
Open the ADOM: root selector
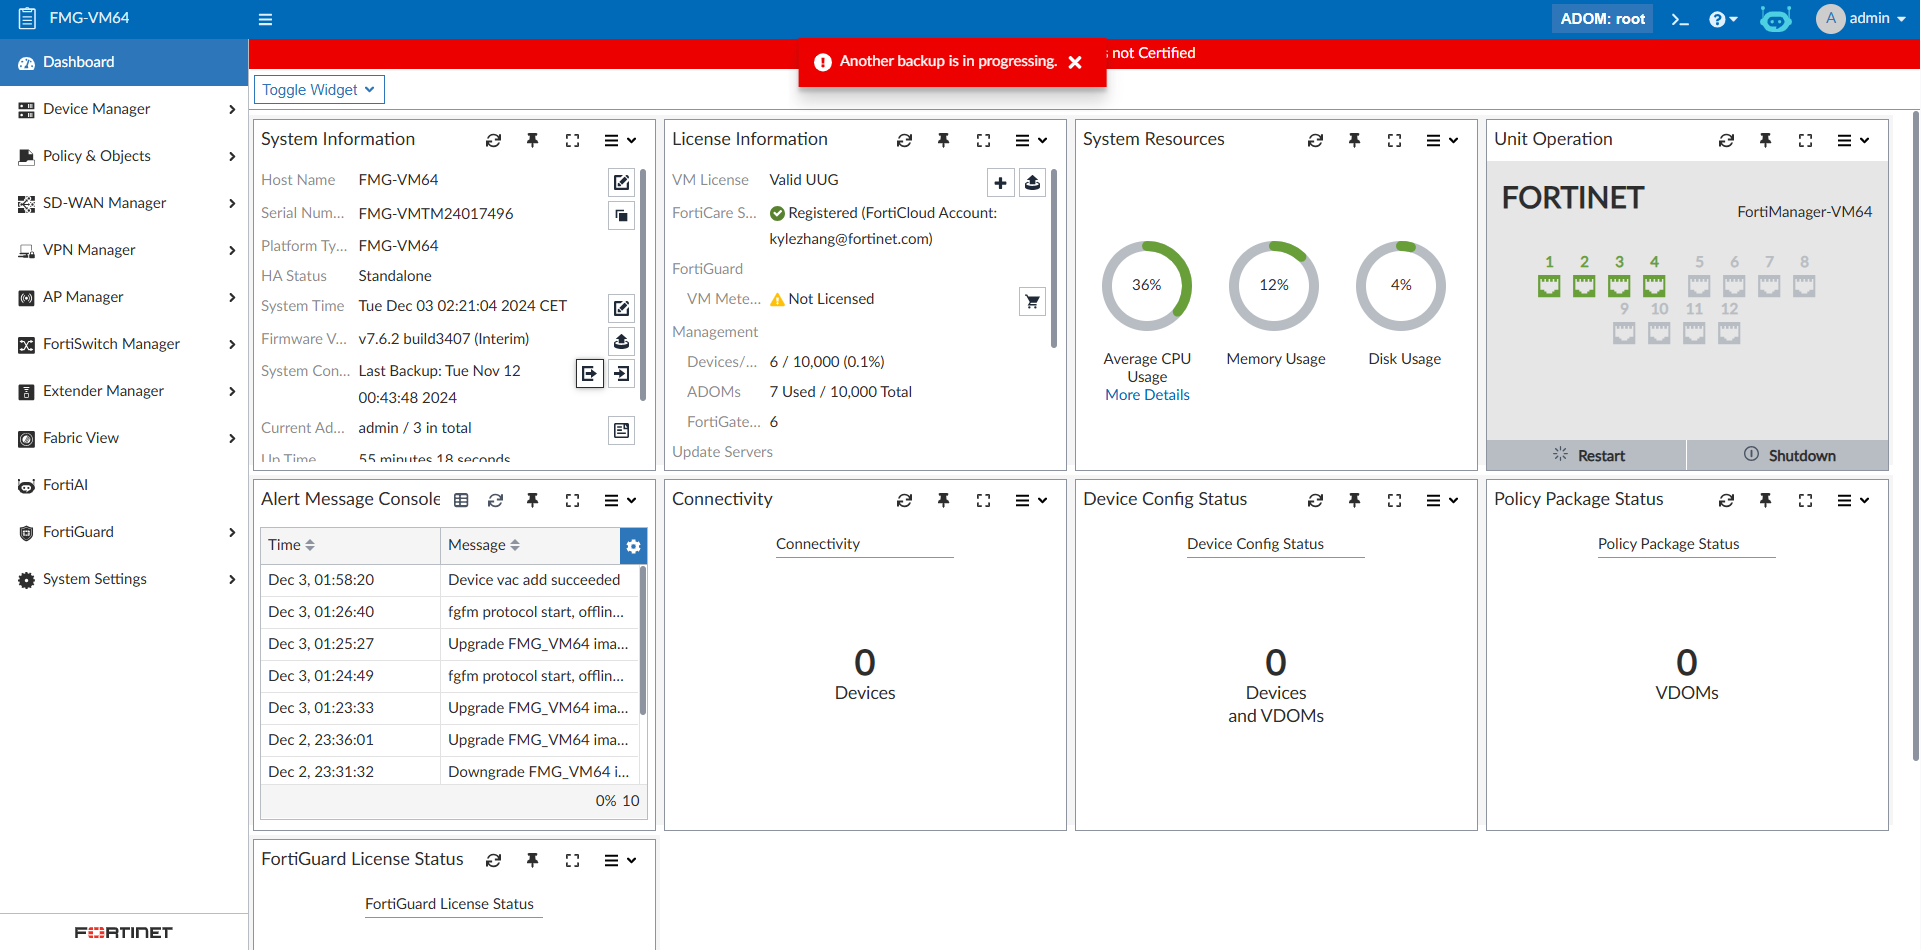[1601, 18]
